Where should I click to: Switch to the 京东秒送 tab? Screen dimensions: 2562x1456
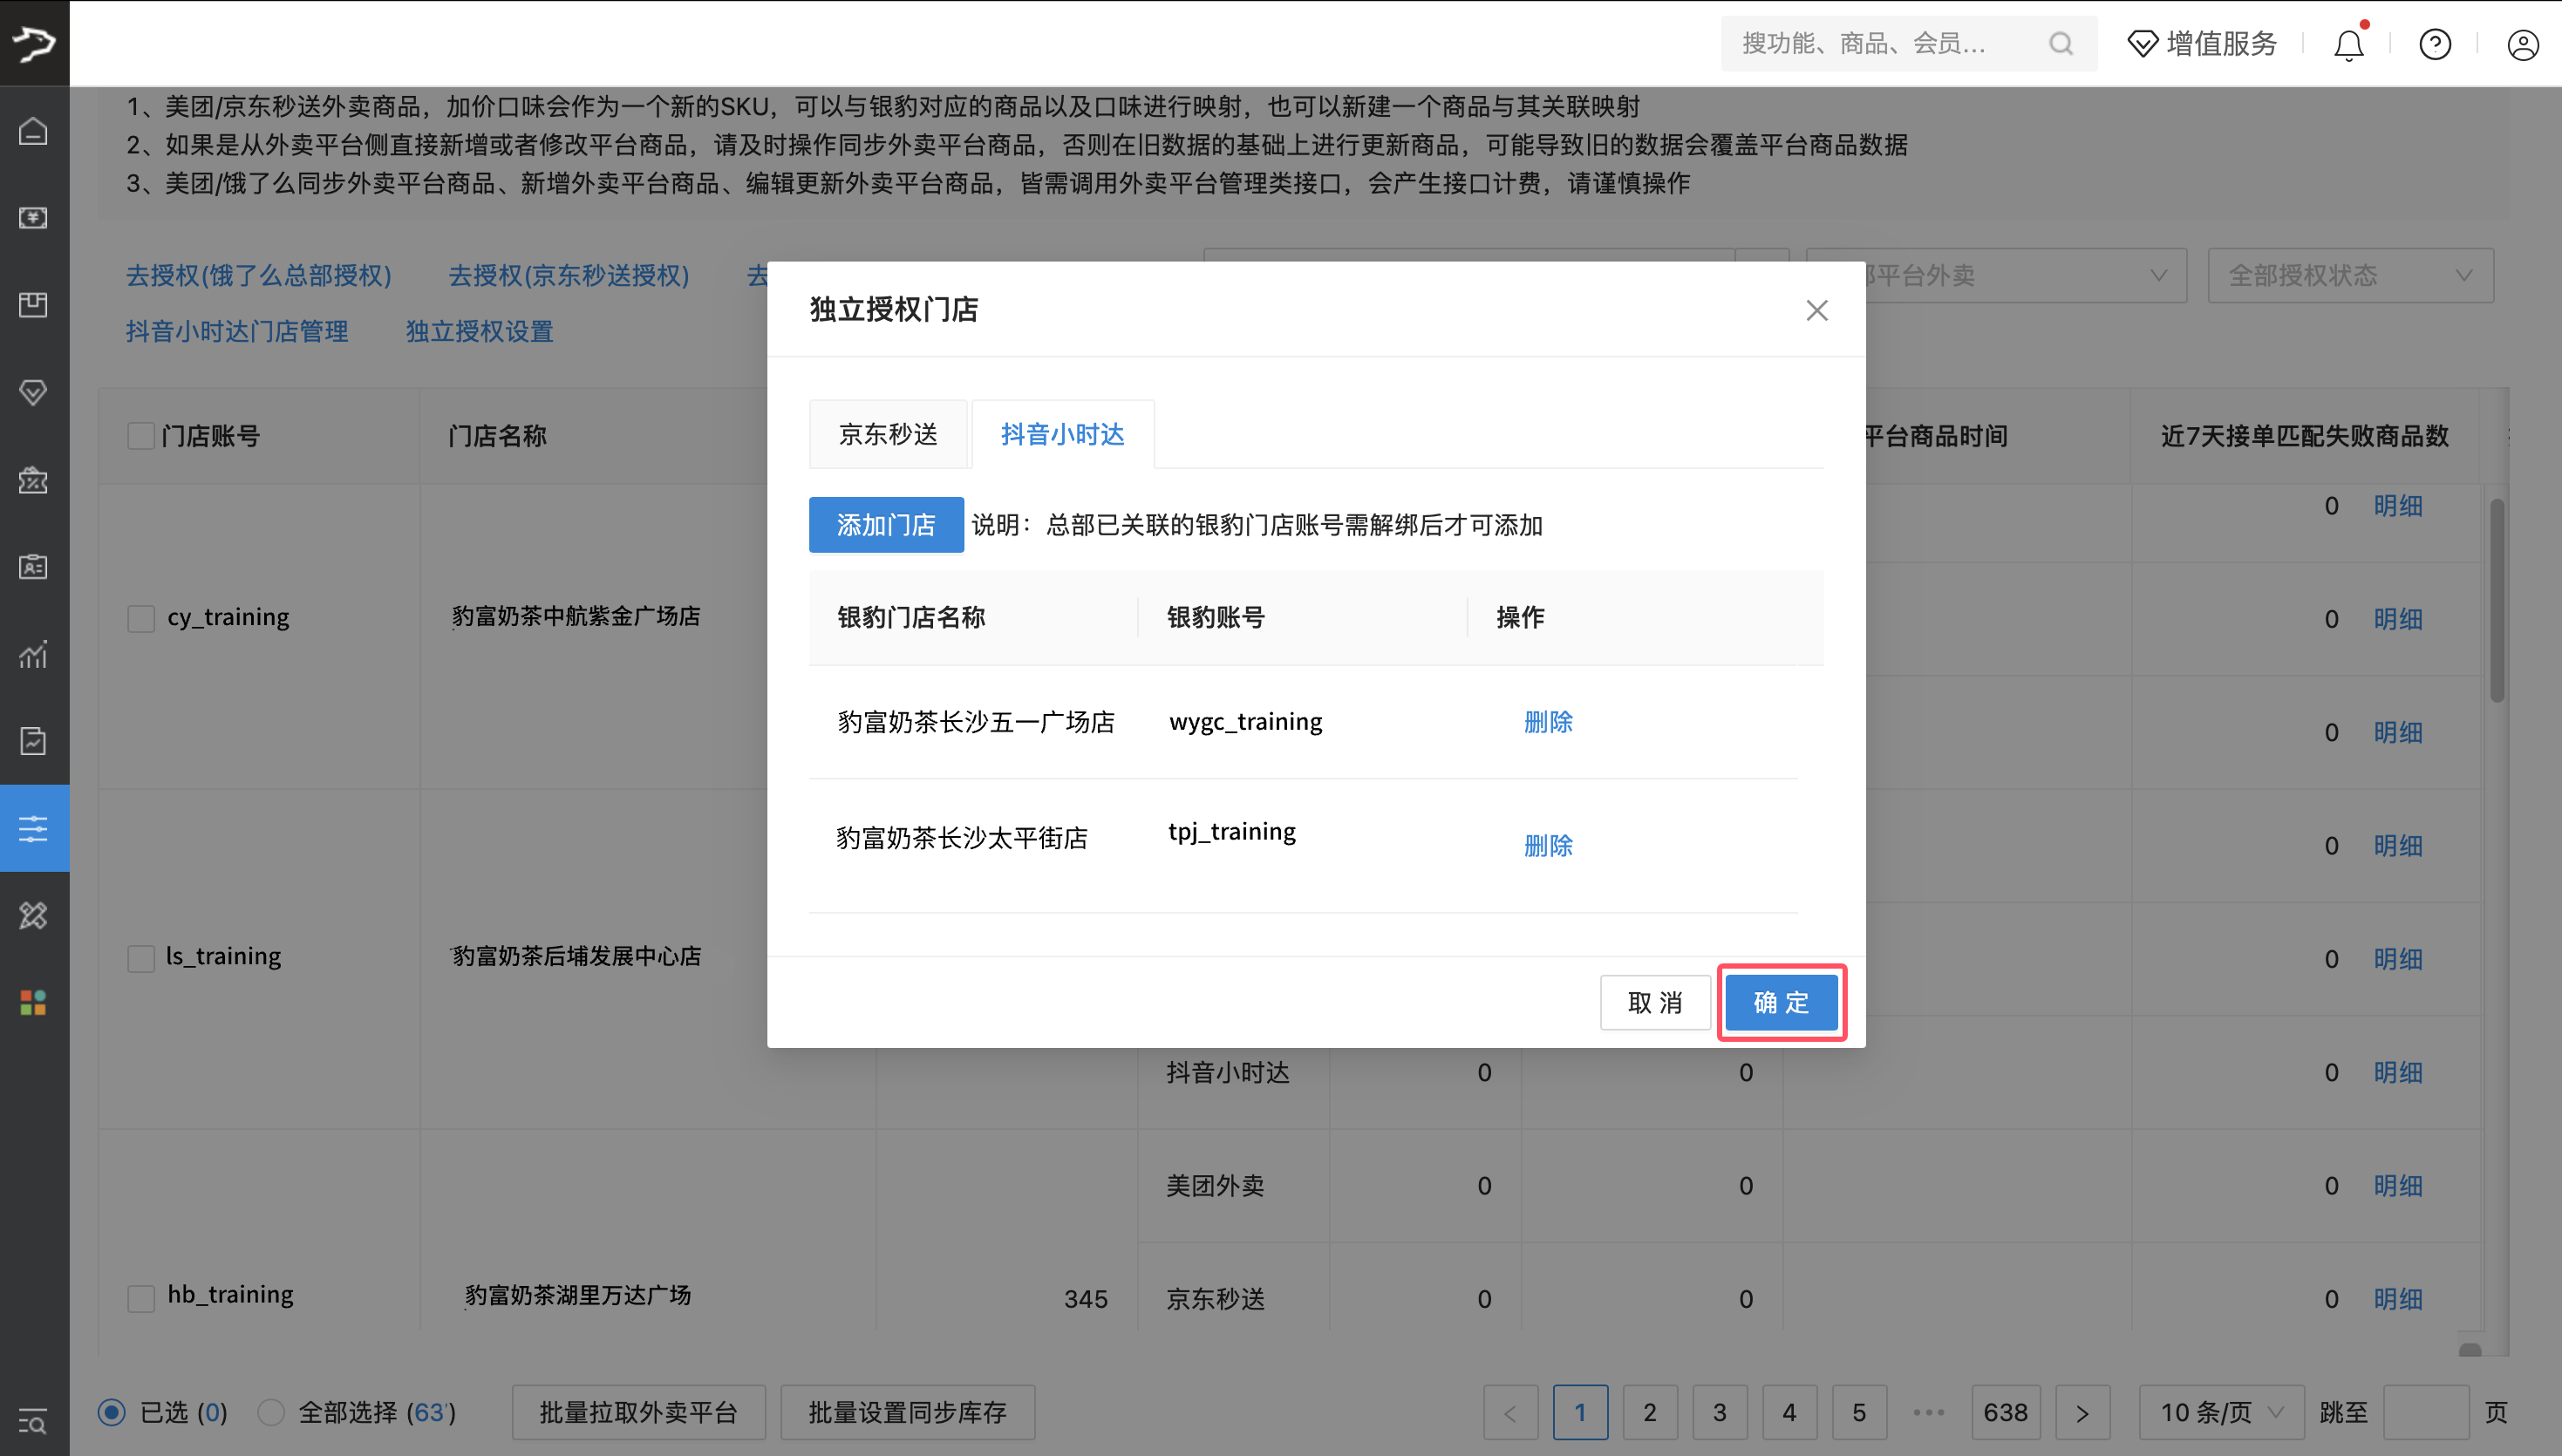coord(888,434)
